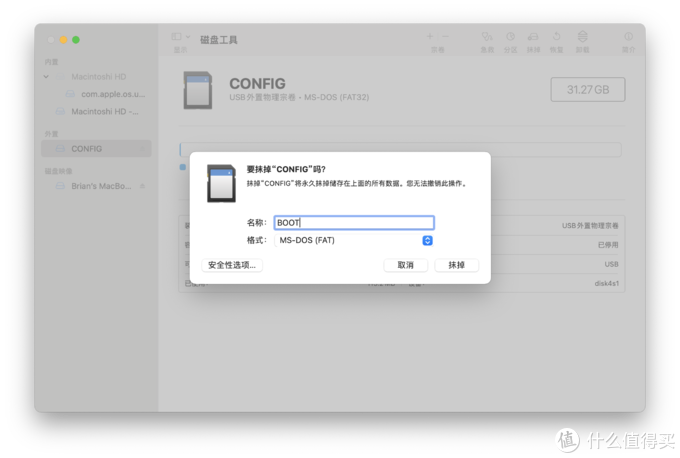
Task: Click the Erase (抹掉) toolbar icon
Action: pyautogui.click(x=533, y=36)
